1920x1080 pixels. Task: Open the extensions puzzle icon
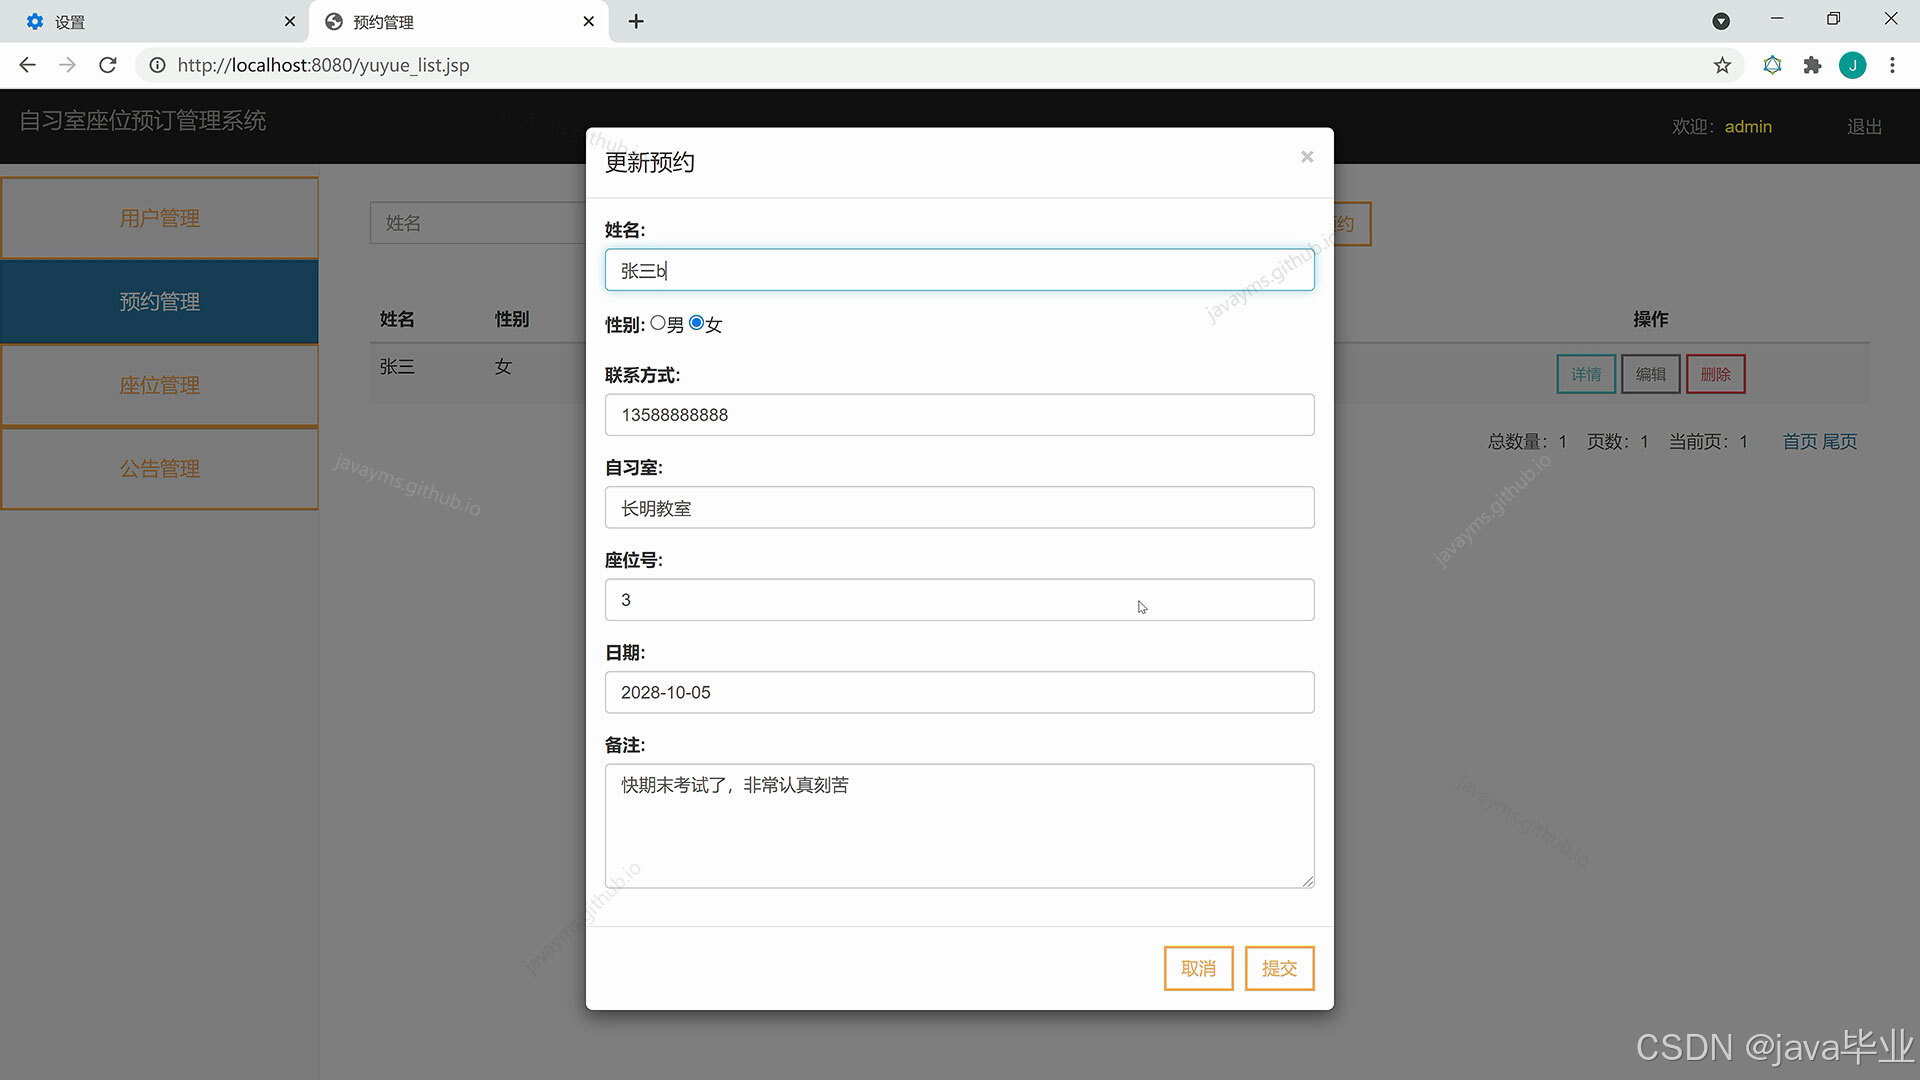[1812, 65]
